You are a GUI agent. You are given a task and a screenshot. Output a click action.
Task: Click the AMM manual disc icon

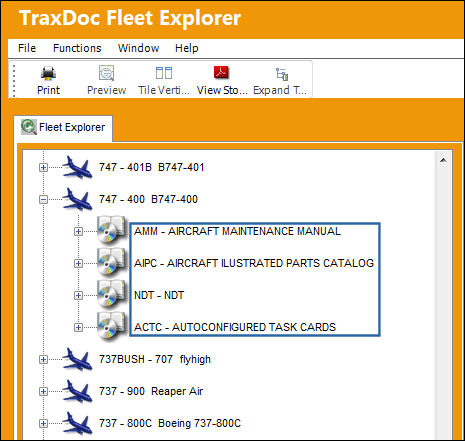[112, 230]
